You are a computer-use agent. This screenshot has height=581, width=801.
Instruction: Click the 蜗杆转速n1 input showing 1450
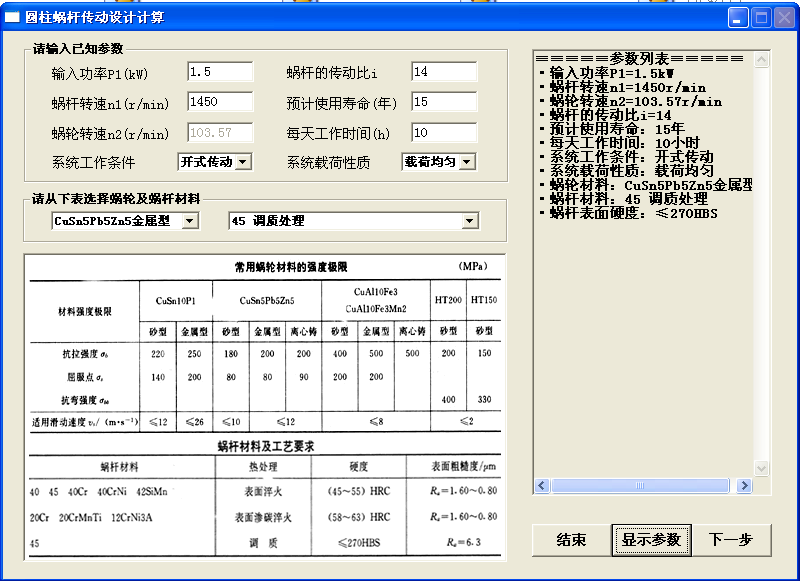220,101
